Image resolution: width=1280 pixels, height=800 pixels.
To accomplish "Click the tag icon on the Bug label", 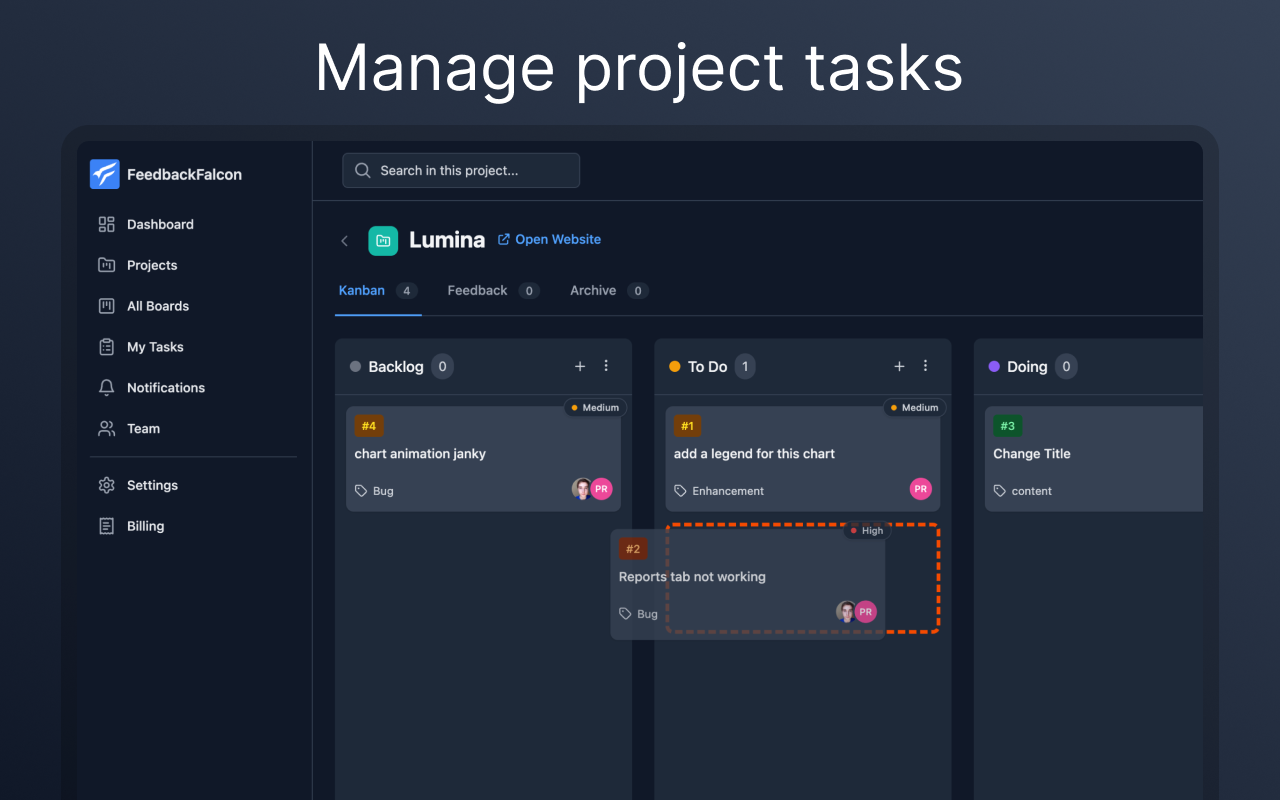I will click(360, 490).
